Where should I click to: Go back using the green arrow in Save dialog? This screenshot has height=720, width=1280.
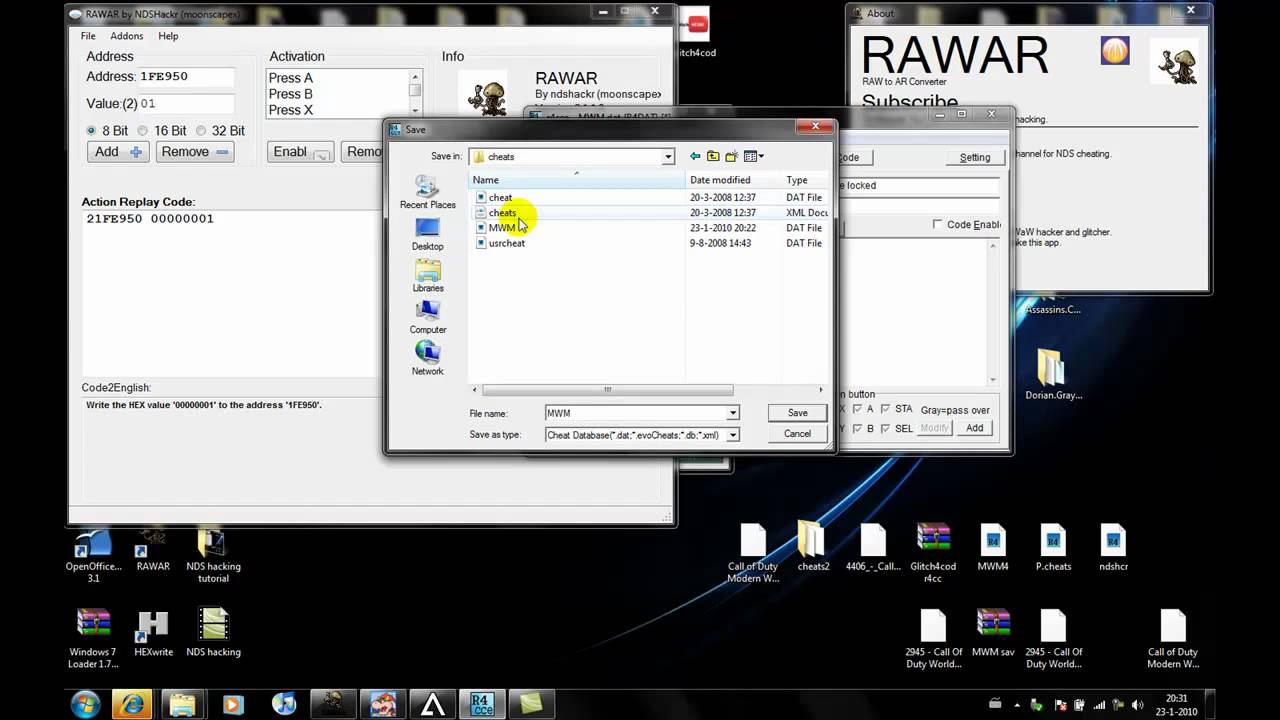point(695,156)
